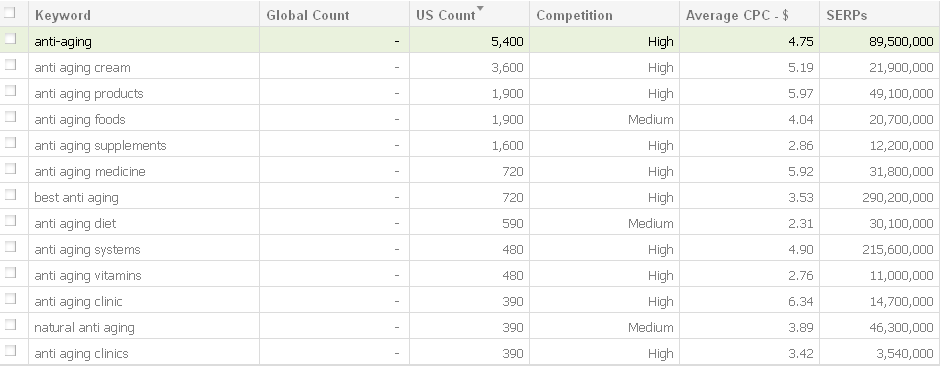Sort by Keyword column header
941x366 pixels.
click(x=62, y=16)
